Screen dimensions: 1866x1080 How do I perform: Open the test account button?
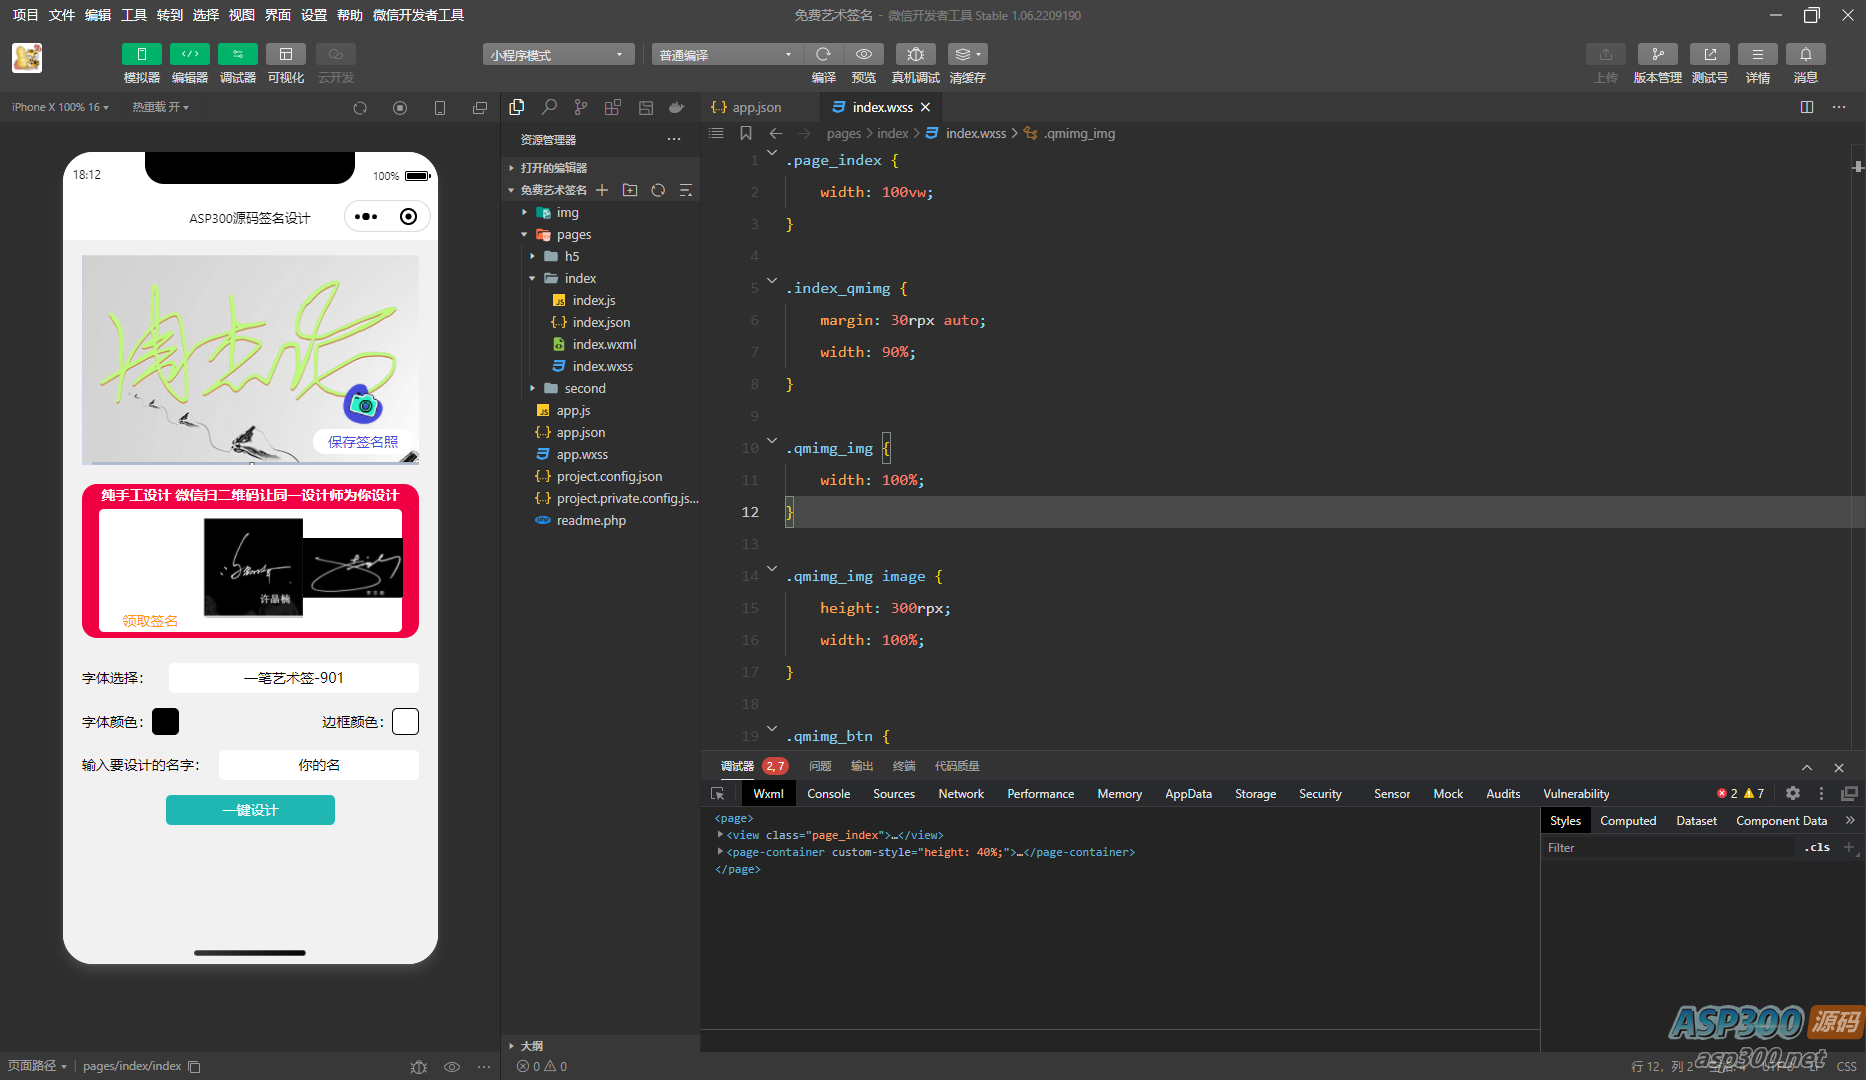pos(1710,54)
